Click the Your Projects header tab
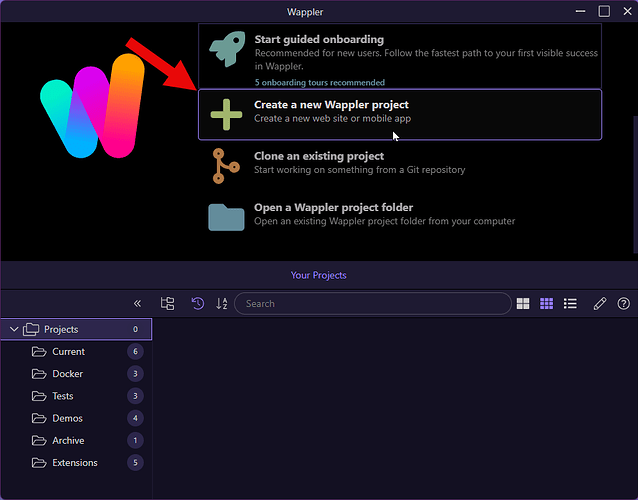The width and height of the screenshot is (638, 500). (x=319, y=275)
